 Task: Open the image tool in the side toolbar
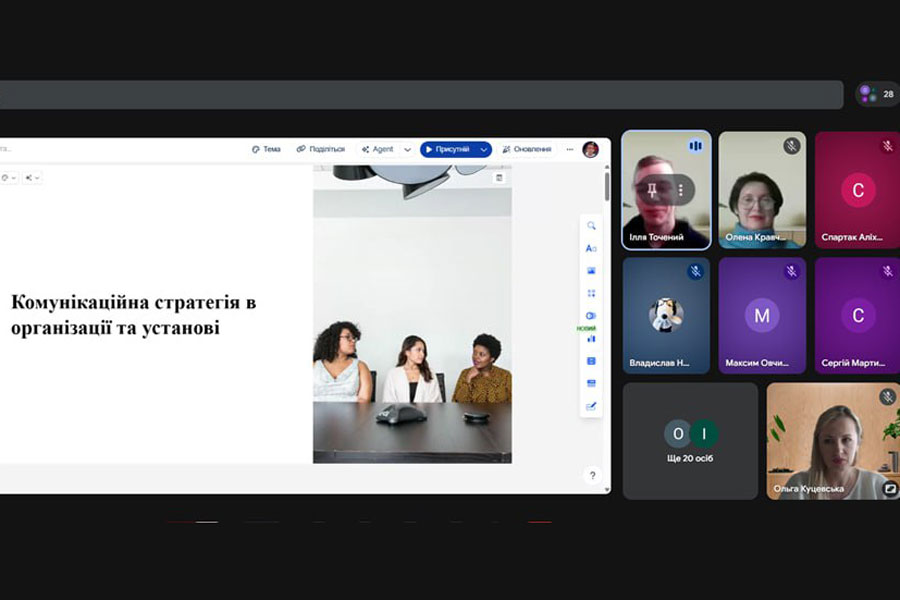pos(591,271)
